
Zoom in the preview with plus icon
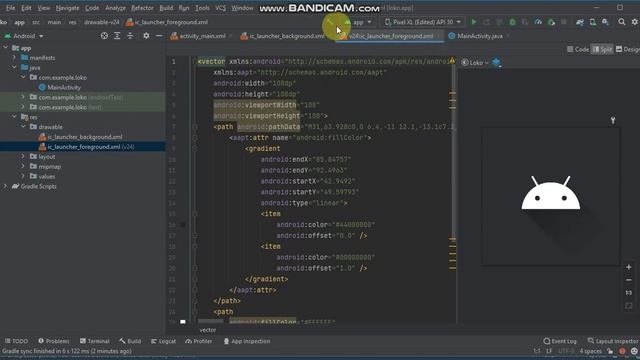point(629,267)
